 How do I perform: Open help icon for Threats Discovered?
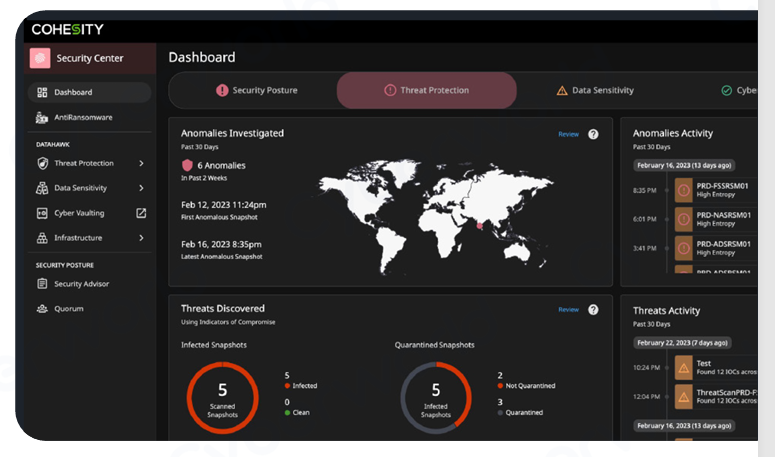(593, 310)
